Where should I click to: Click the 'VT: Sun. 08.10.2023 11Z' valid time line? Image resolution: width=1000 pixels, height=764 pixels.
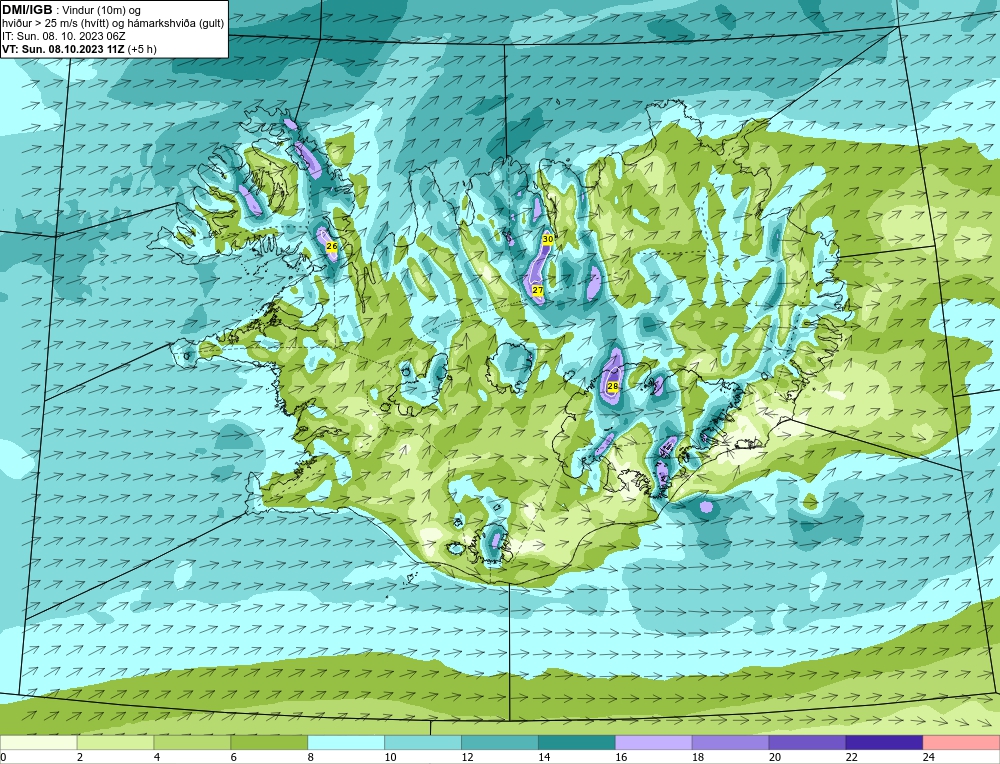pos(79,49)
